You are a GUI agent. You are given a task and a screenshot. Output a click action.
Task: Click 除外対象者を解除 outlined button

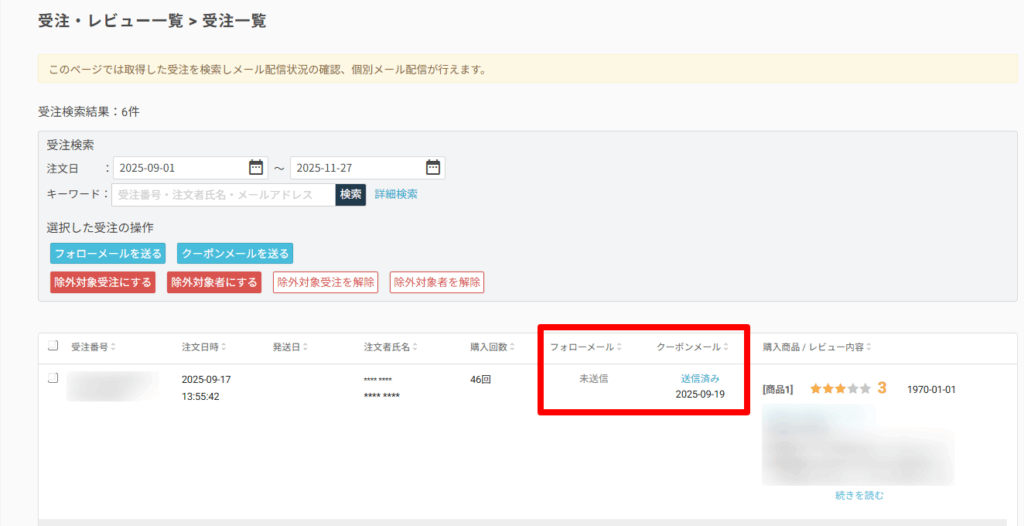437,283
